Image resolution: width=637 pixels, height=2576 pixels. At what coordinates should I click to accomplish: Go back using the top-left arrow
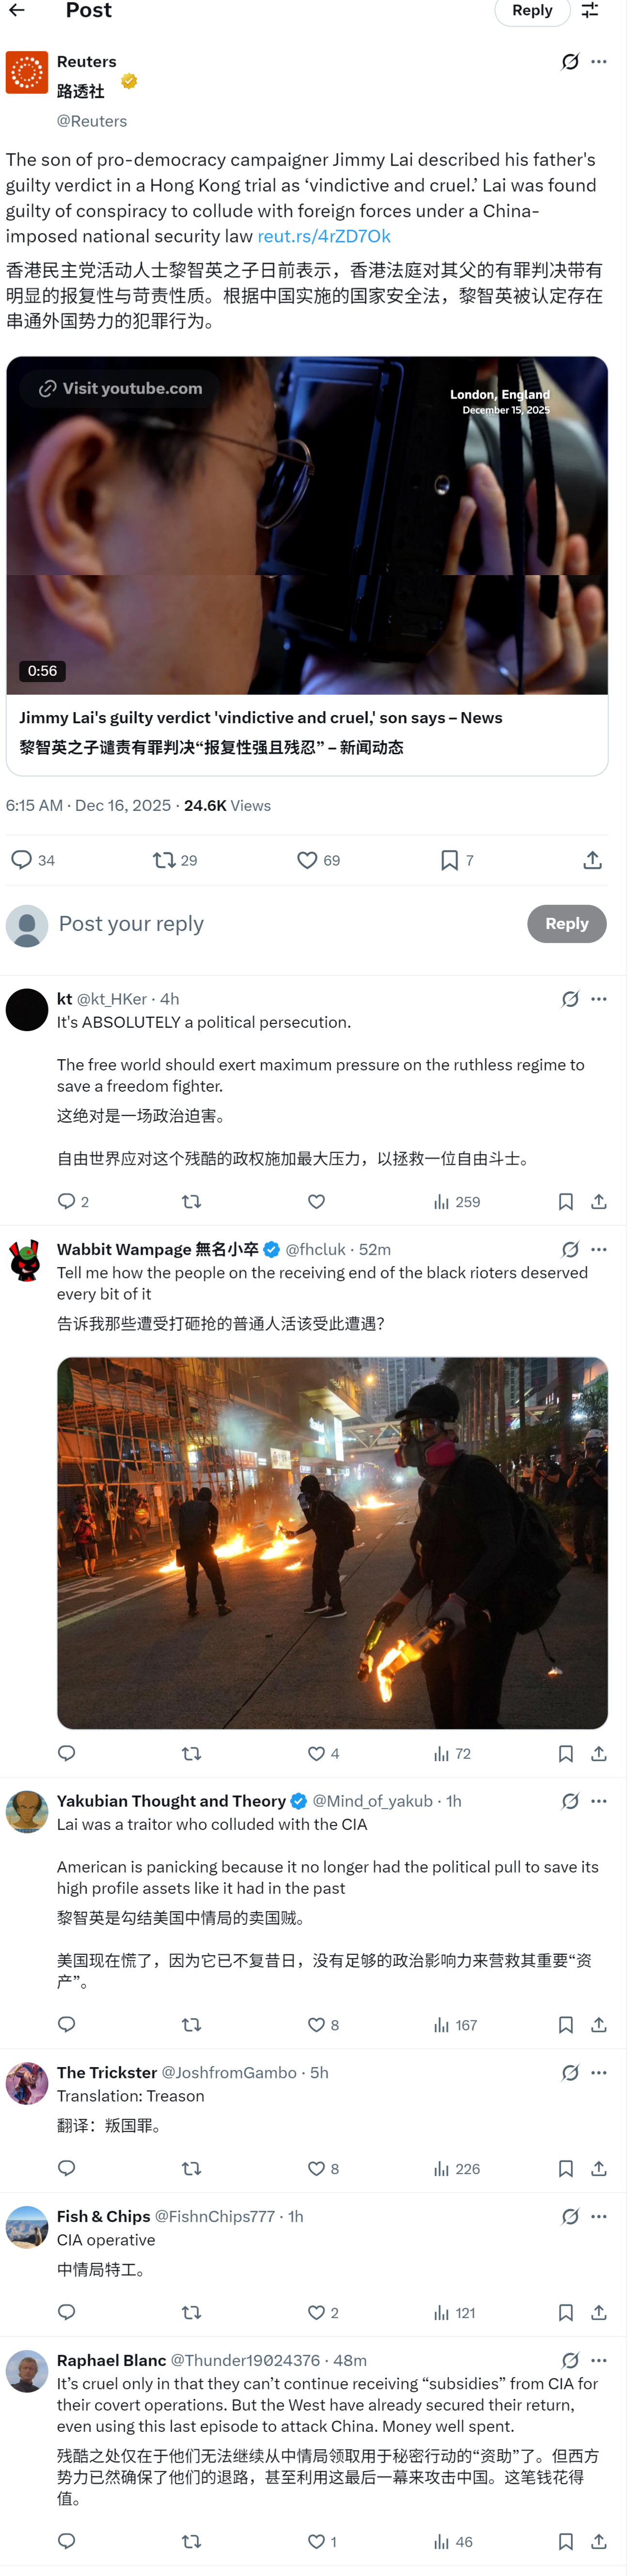17,10
